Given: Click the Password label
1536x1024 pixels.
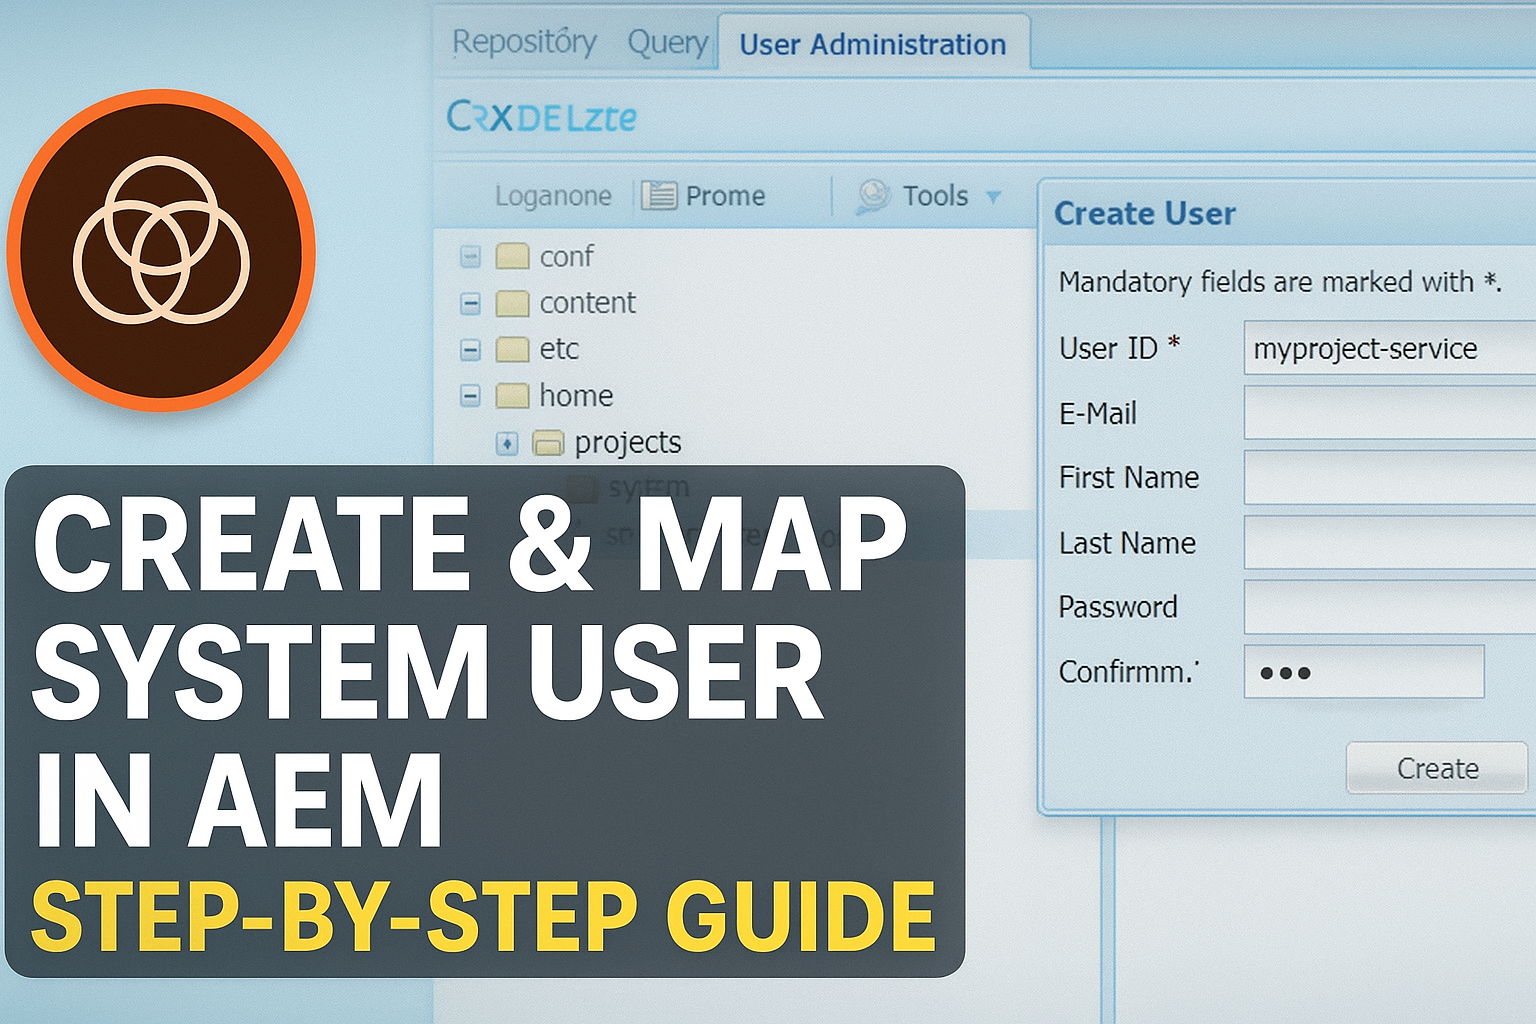Looking at the screenshot, I should coord(1118,607).
